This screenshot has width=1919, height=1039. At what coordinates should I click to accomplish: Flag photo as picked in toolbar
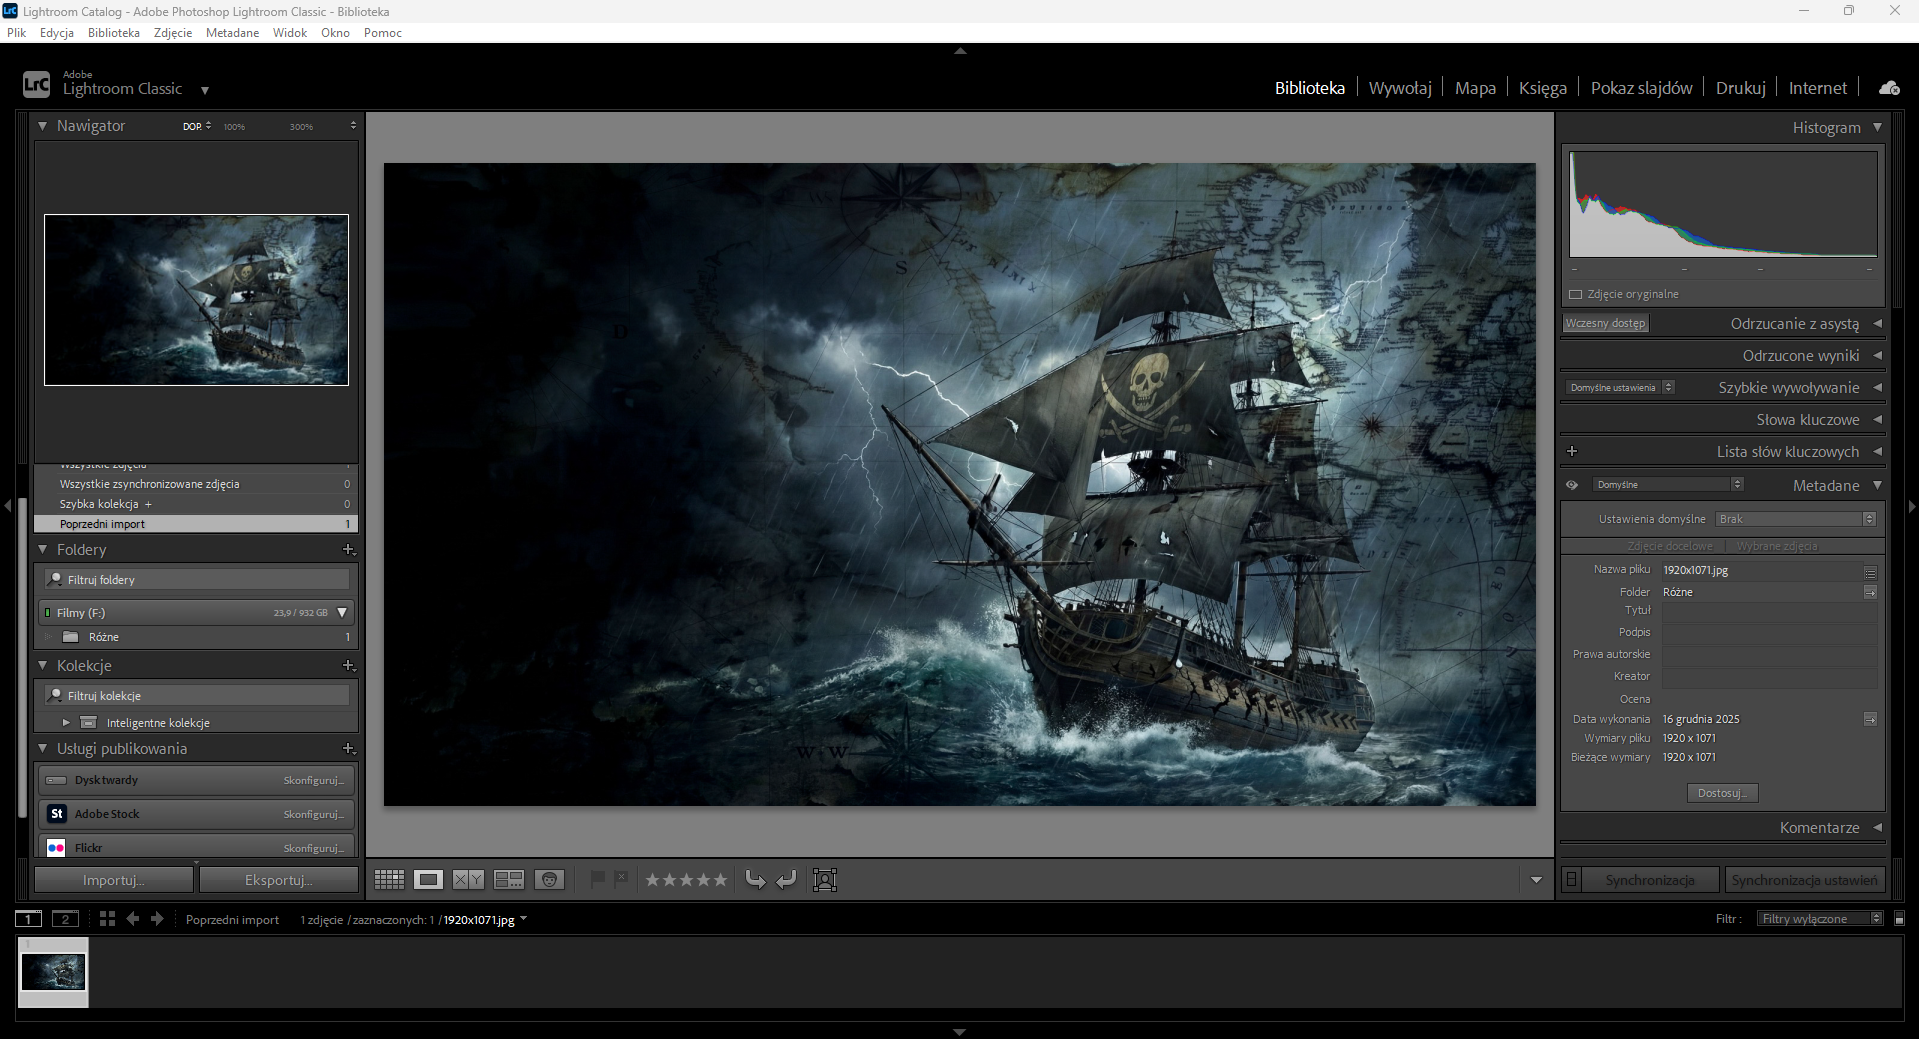click(x=598, y=879)
